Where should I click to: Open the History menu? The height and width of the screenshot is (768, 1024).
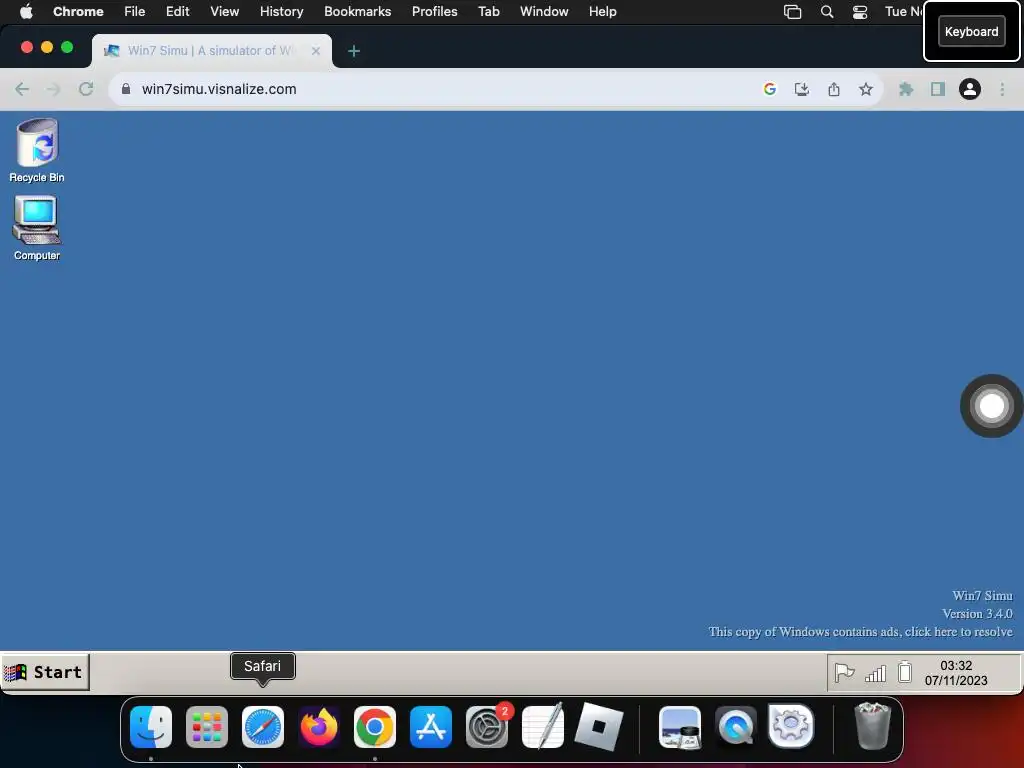click(281, 11)
